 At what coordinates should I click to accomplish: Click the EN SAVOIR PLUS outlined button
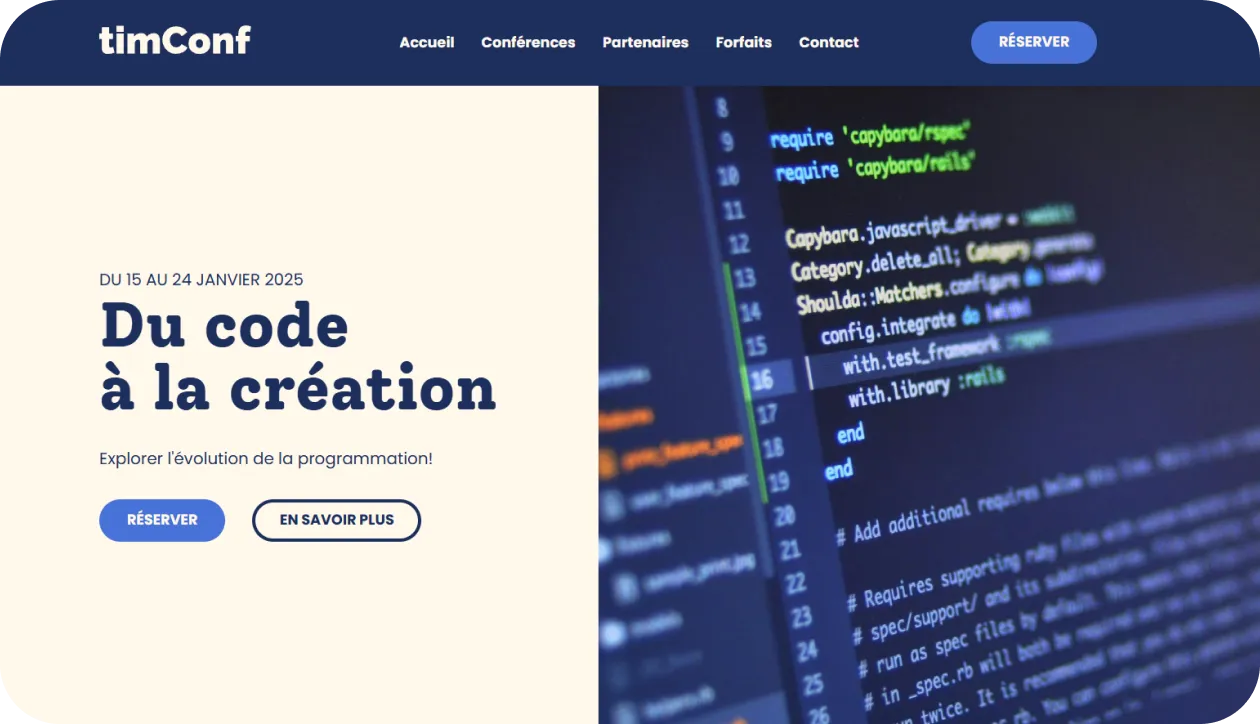click(336, 520)
